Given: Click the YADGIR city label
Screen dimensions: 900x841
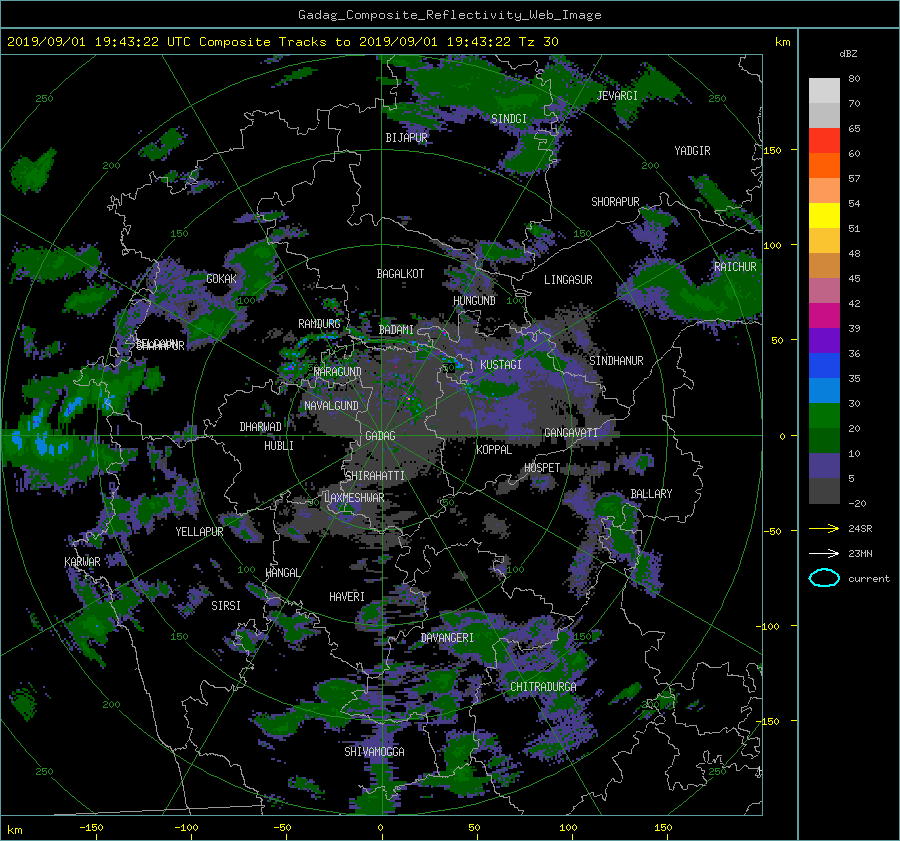Looking at the screenshot, I should click(692, 151).
